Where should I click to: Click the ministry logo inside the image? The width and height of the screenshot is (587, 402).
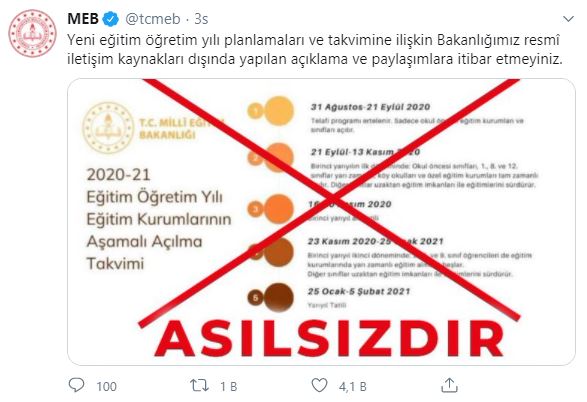pyautogui.click(x=108, y=128)
